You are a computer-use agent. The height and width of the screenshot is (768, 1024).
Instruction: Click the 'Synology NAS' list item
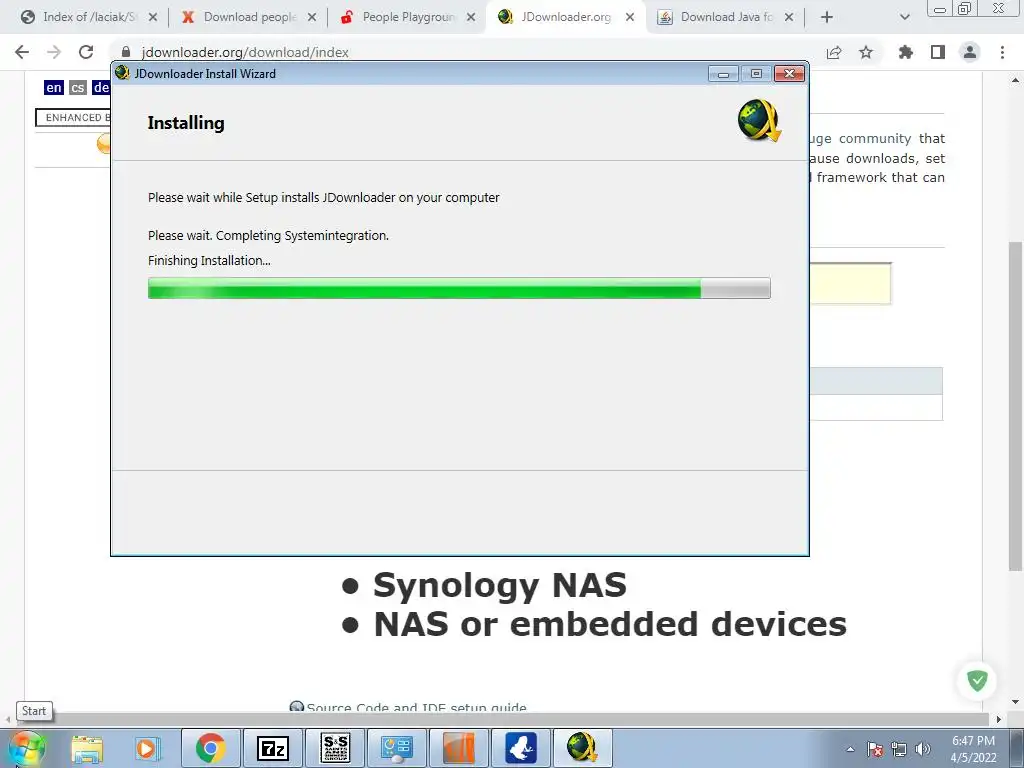click(500, 584)
